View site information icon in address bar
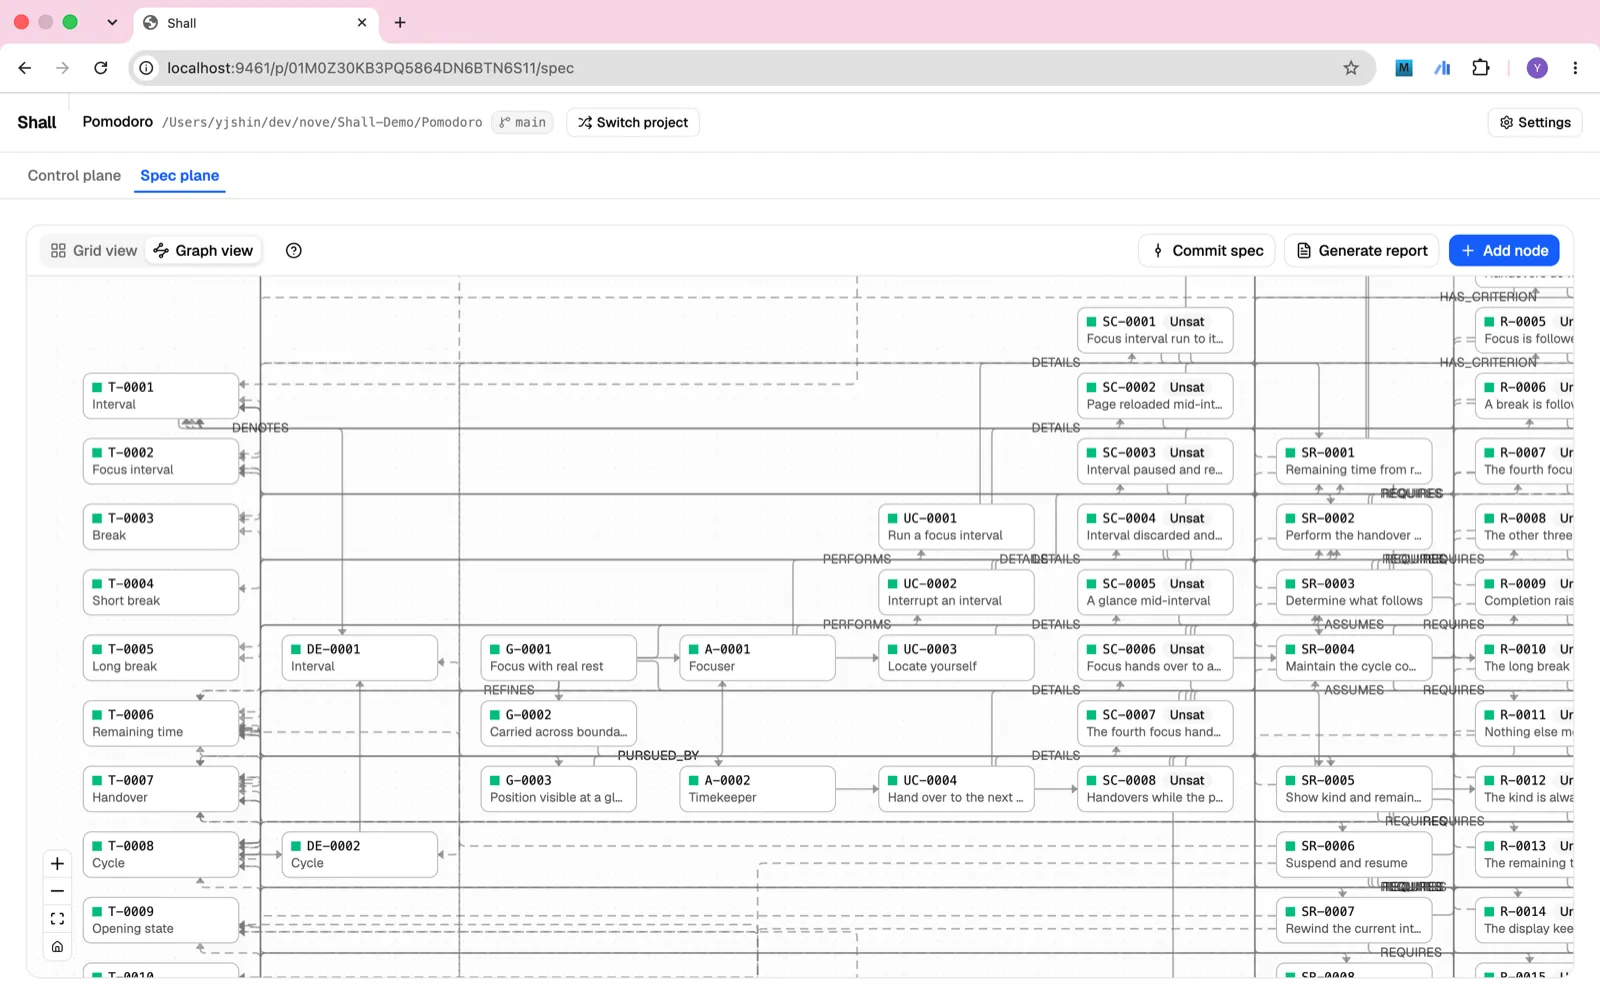The image size is (1600, 1004). 146,68
